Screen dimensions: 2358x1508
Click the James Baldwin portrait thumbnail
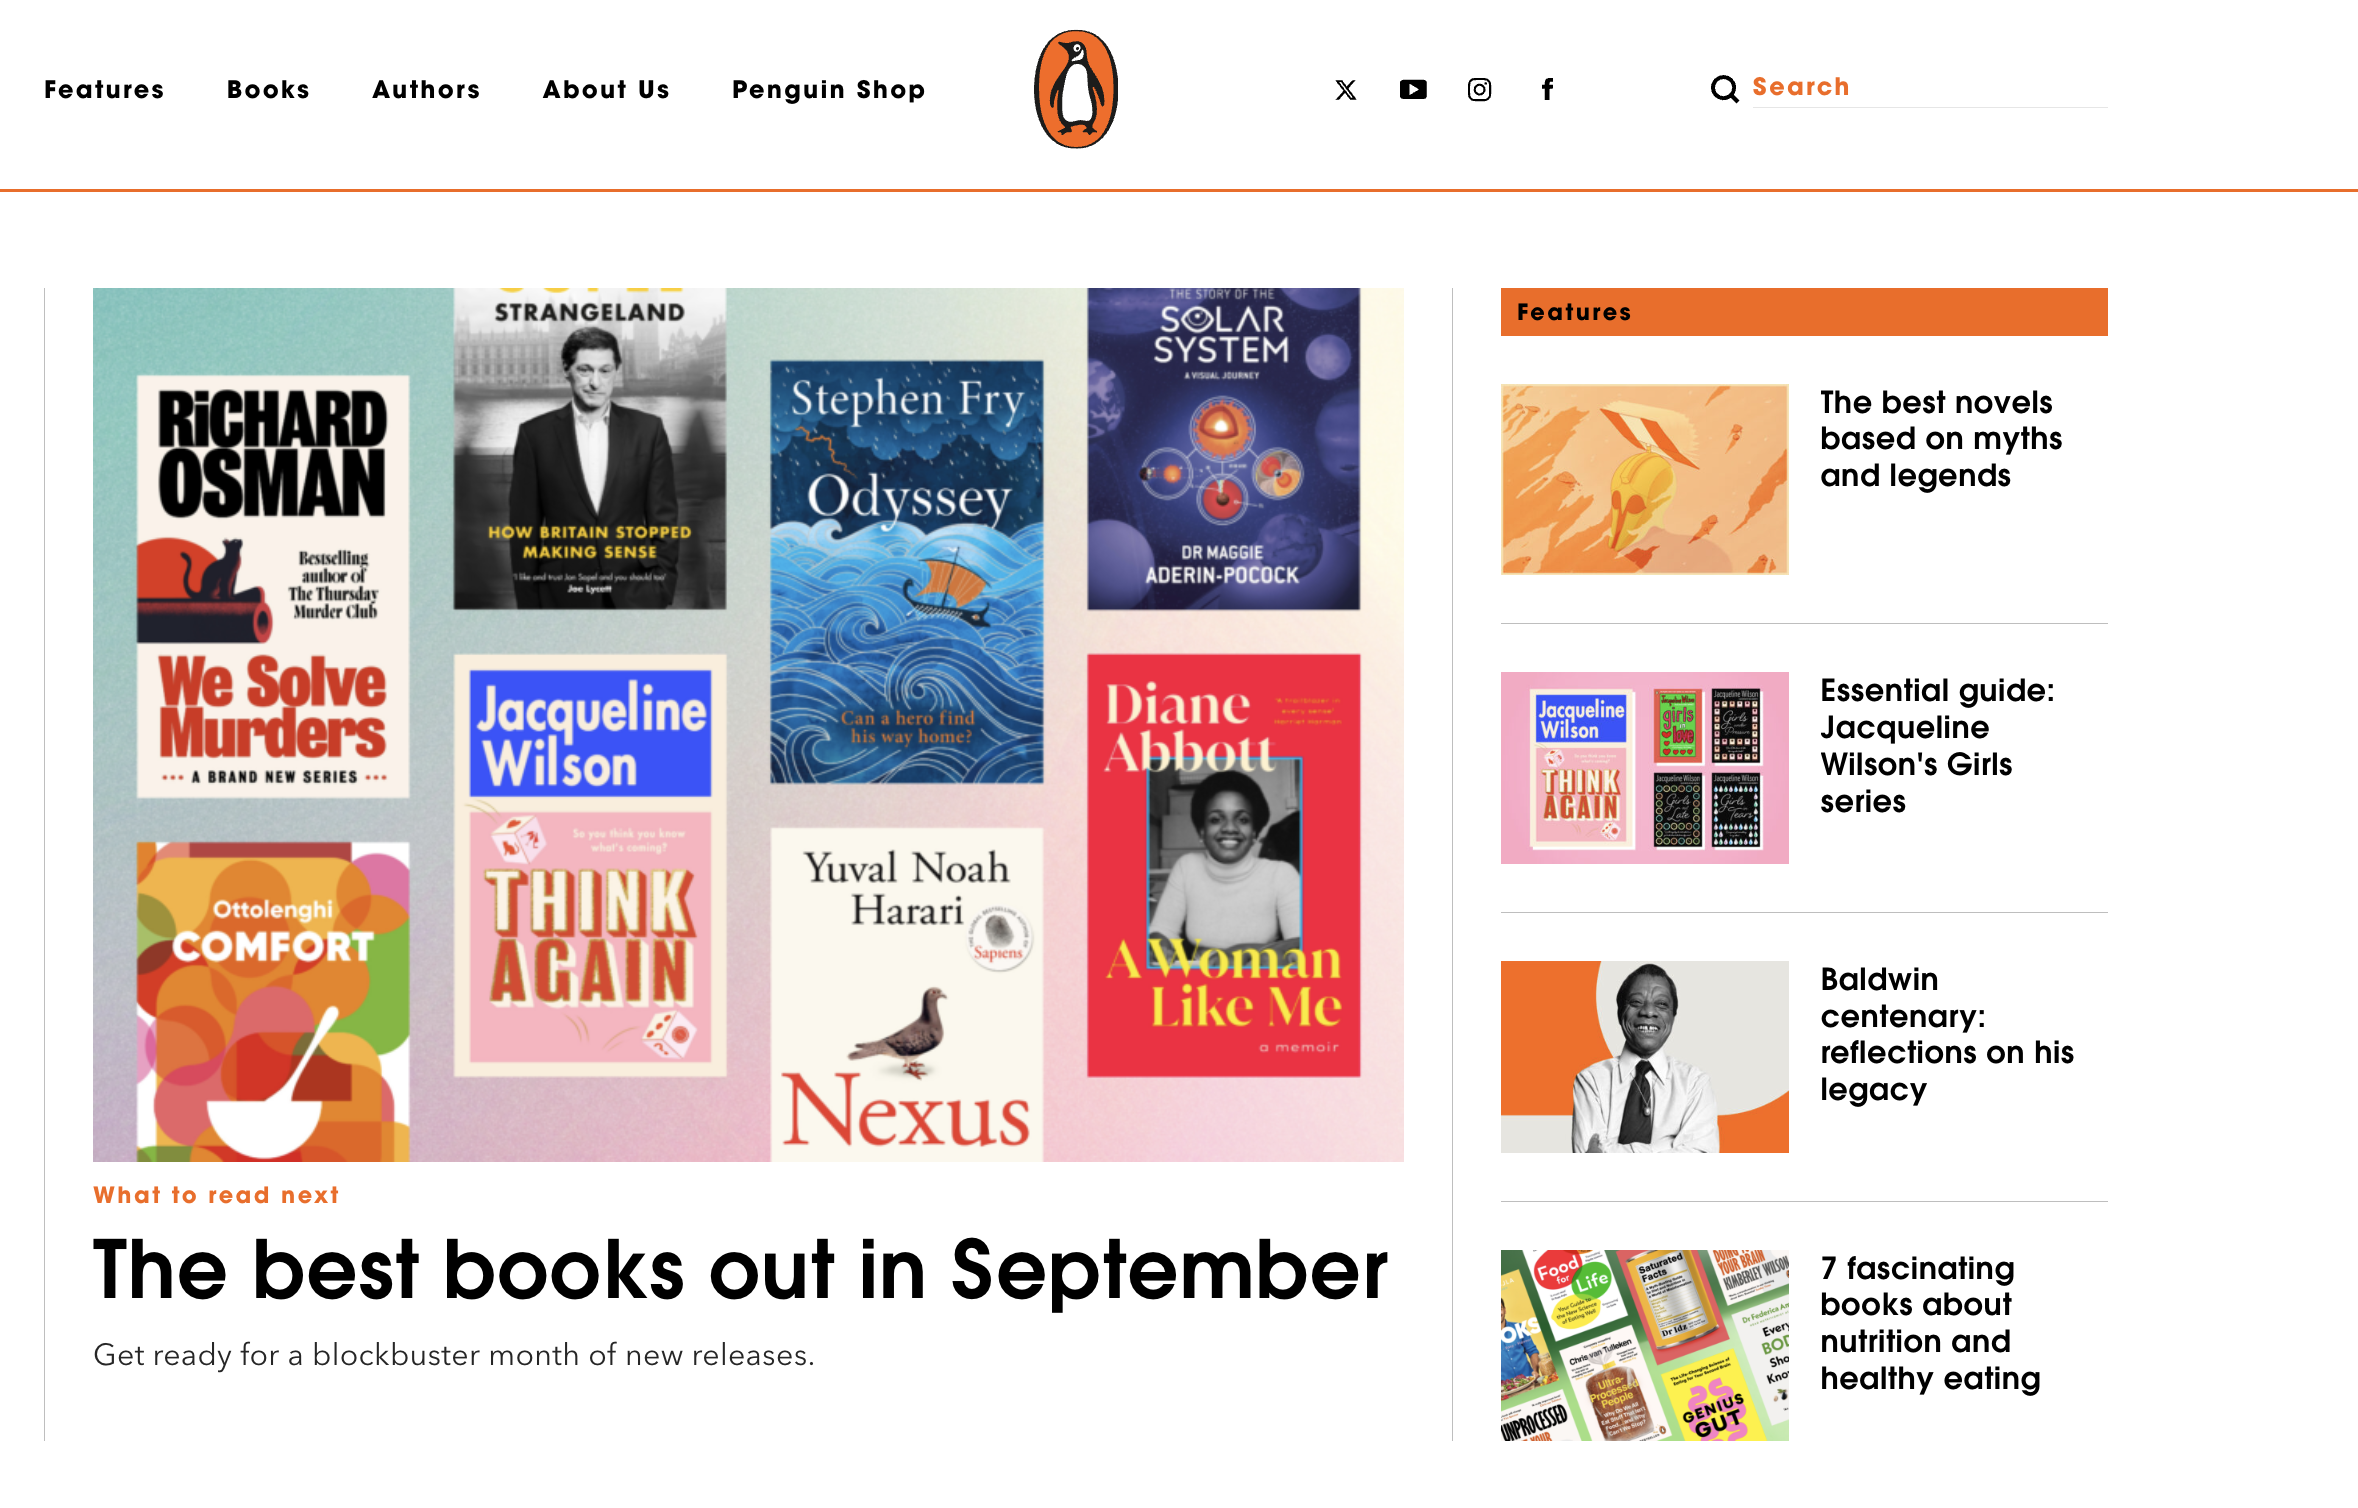(1644, 1057)
